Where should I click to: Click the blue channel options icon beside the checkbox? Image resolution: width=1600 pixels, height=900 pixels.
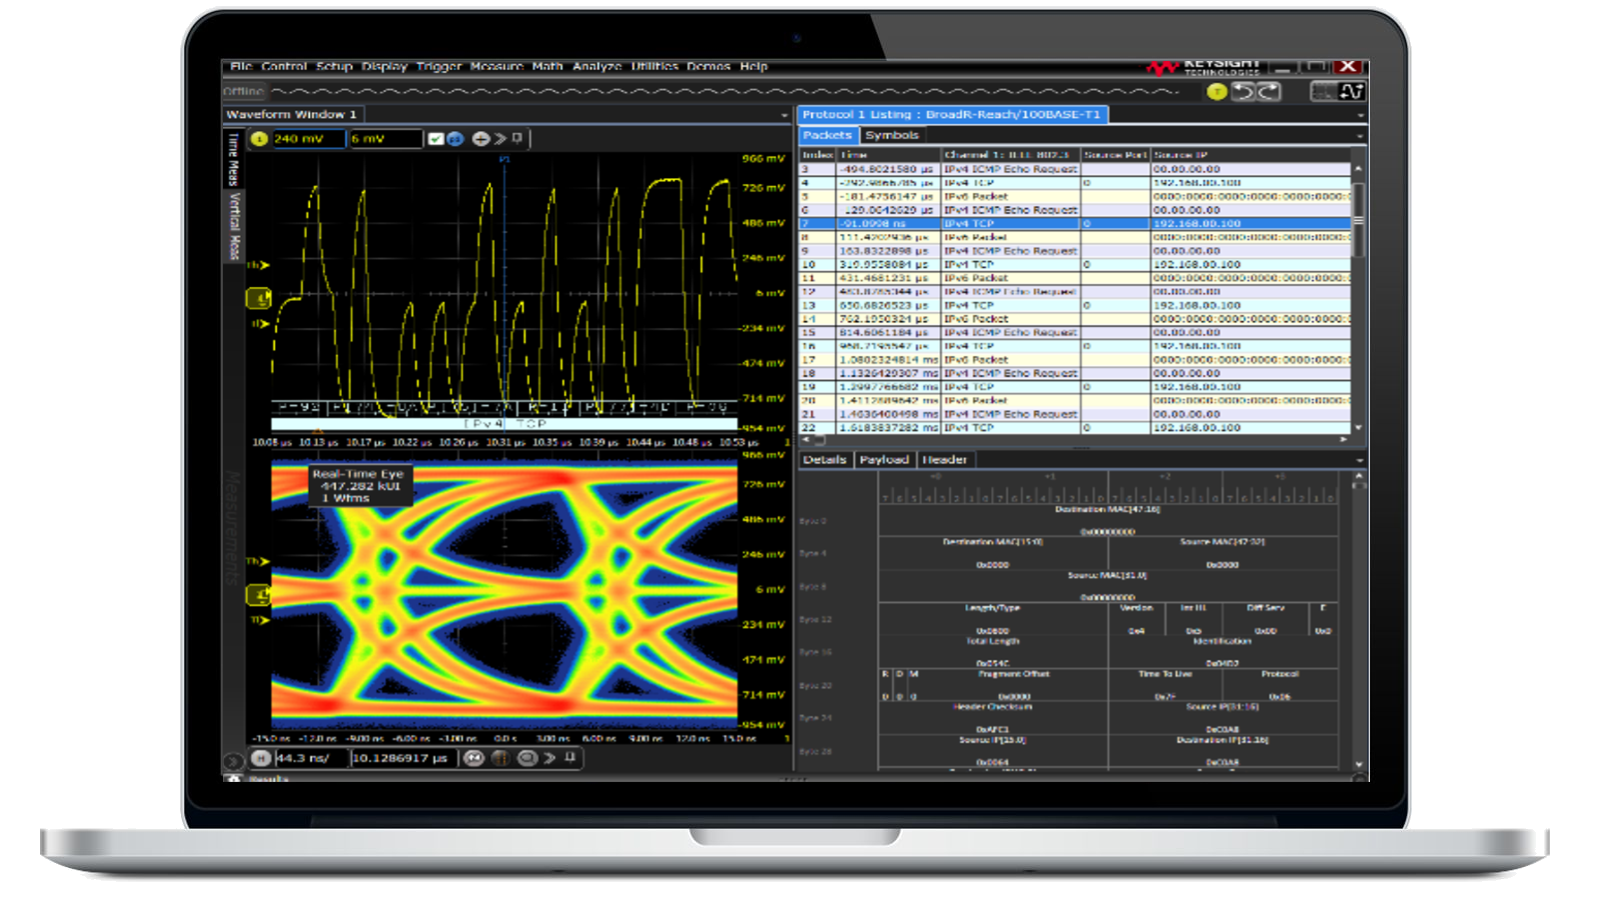455,139
